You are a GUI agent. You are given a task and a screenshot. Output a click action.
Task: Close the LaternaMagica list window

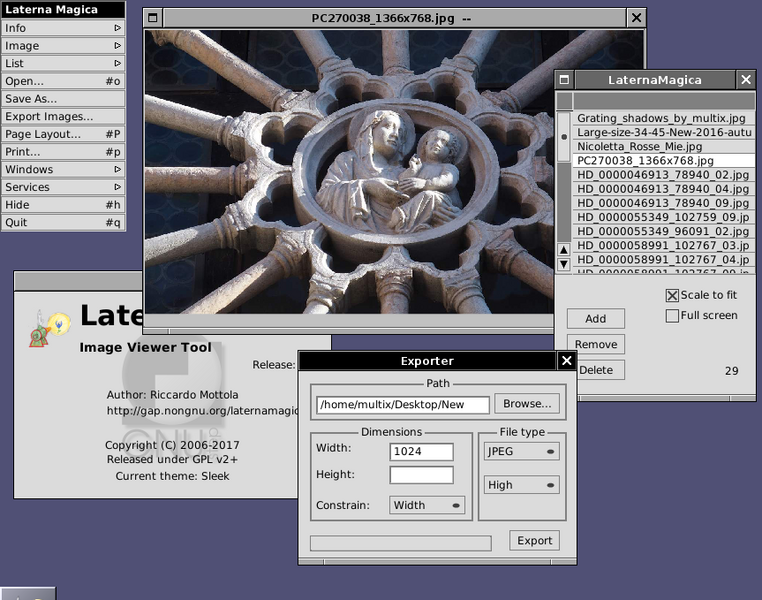coord(746,80)
